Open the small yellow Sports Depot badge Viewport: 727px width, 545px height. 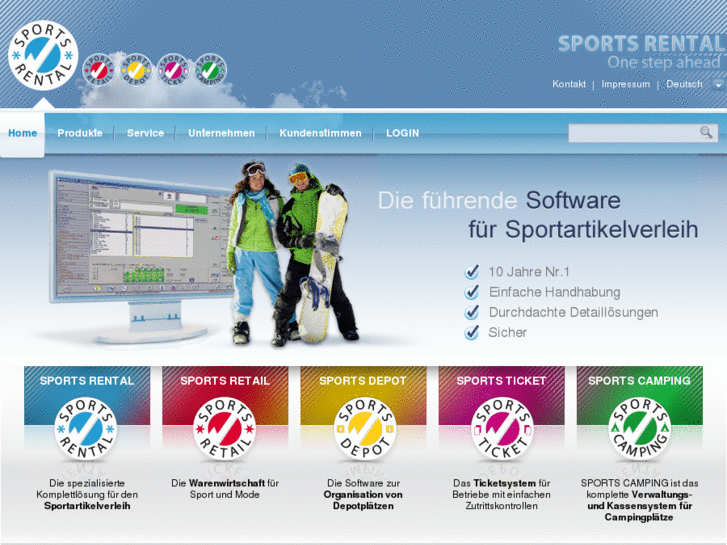click(136, 70)
